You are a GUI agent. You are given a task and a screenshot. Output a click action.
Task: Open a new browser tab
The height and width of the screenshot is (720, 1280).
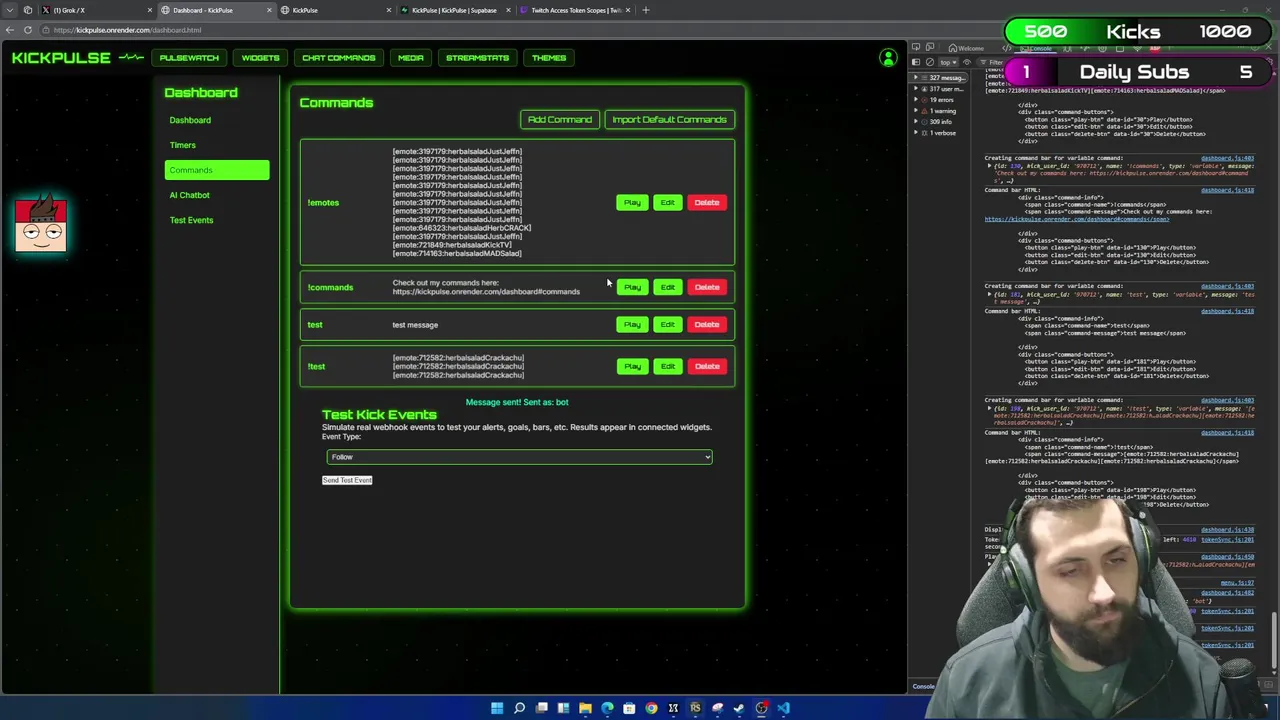point(646,10)
